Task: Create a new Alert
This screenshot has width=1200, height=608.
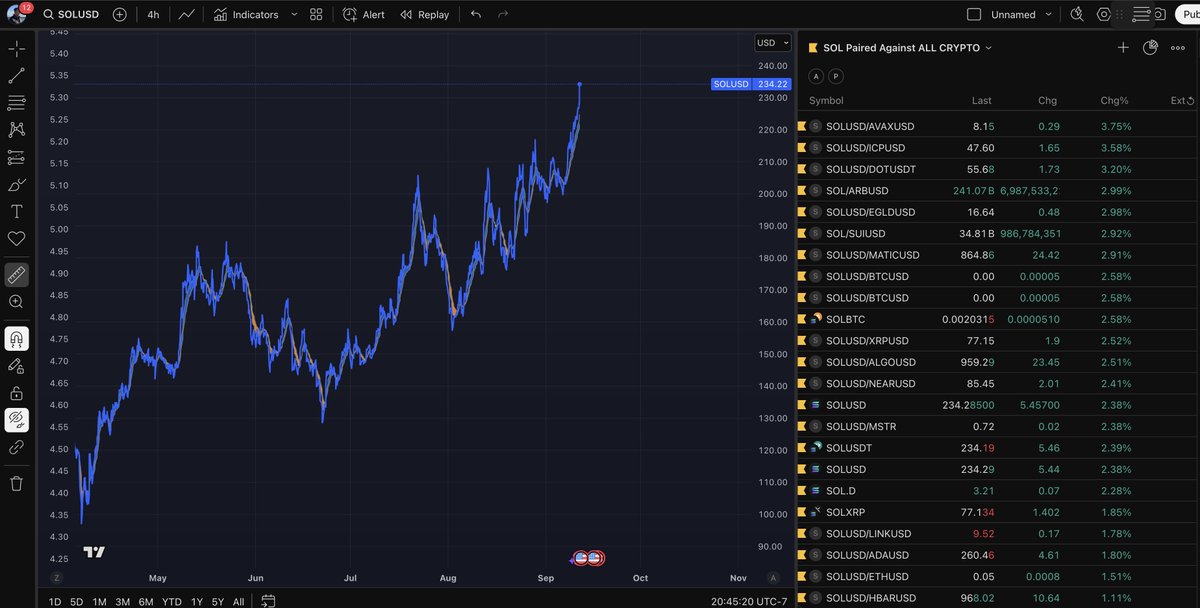Action: click(x=364, y=15)
